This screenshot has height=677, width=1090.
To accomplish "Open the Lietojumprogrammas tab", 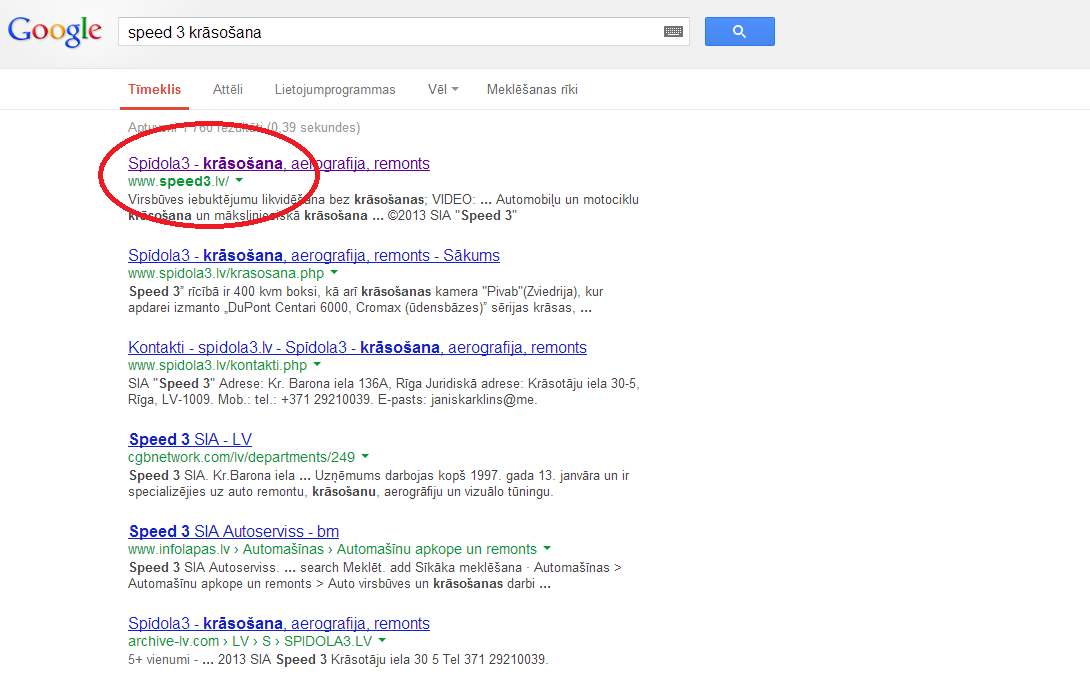I will tap(335, 90).
